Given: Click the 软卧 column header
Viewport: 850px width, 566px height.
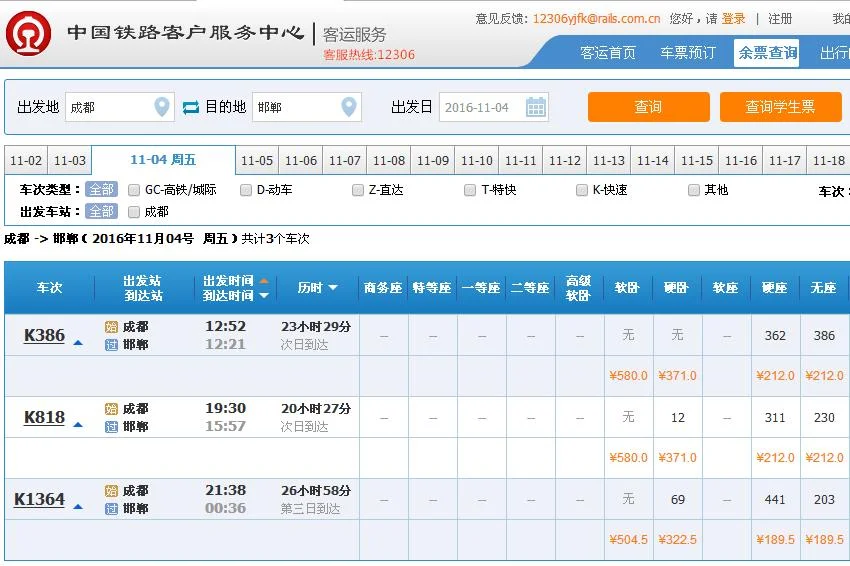Looking at the screenshot, I should tap(628, 288).
